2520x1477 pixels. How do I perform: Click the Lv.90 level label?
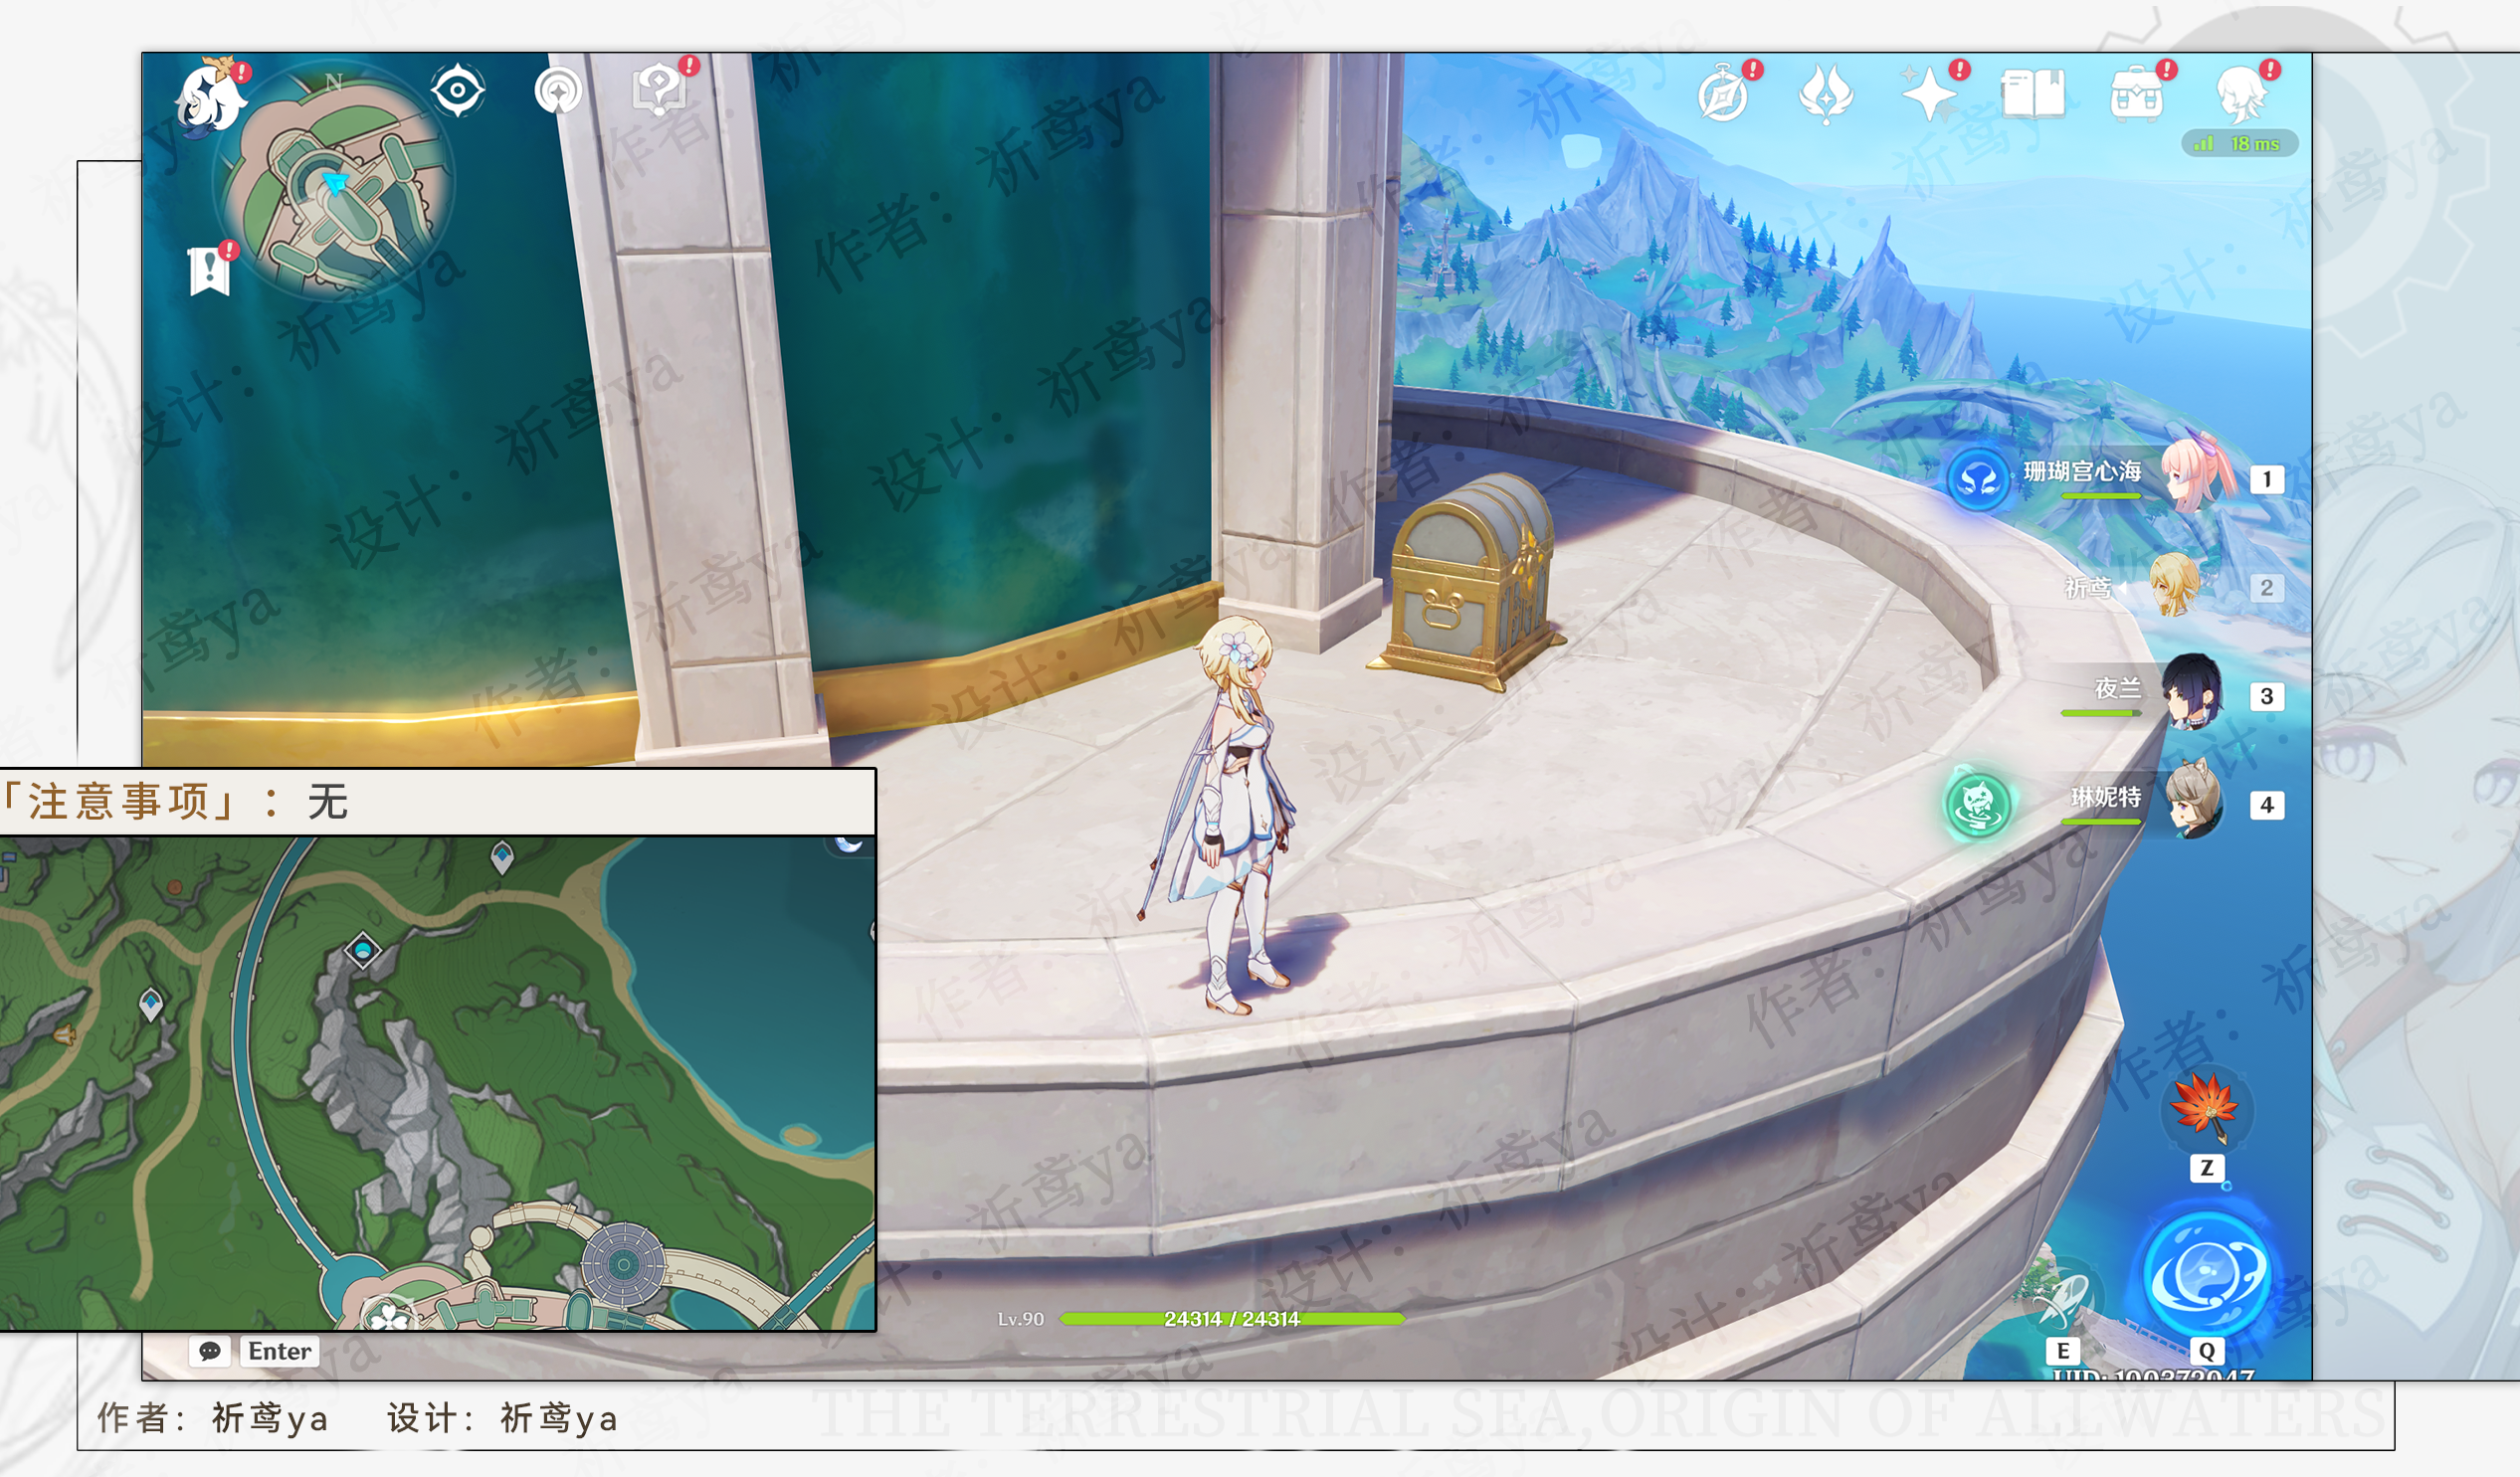point(1020,1319)
